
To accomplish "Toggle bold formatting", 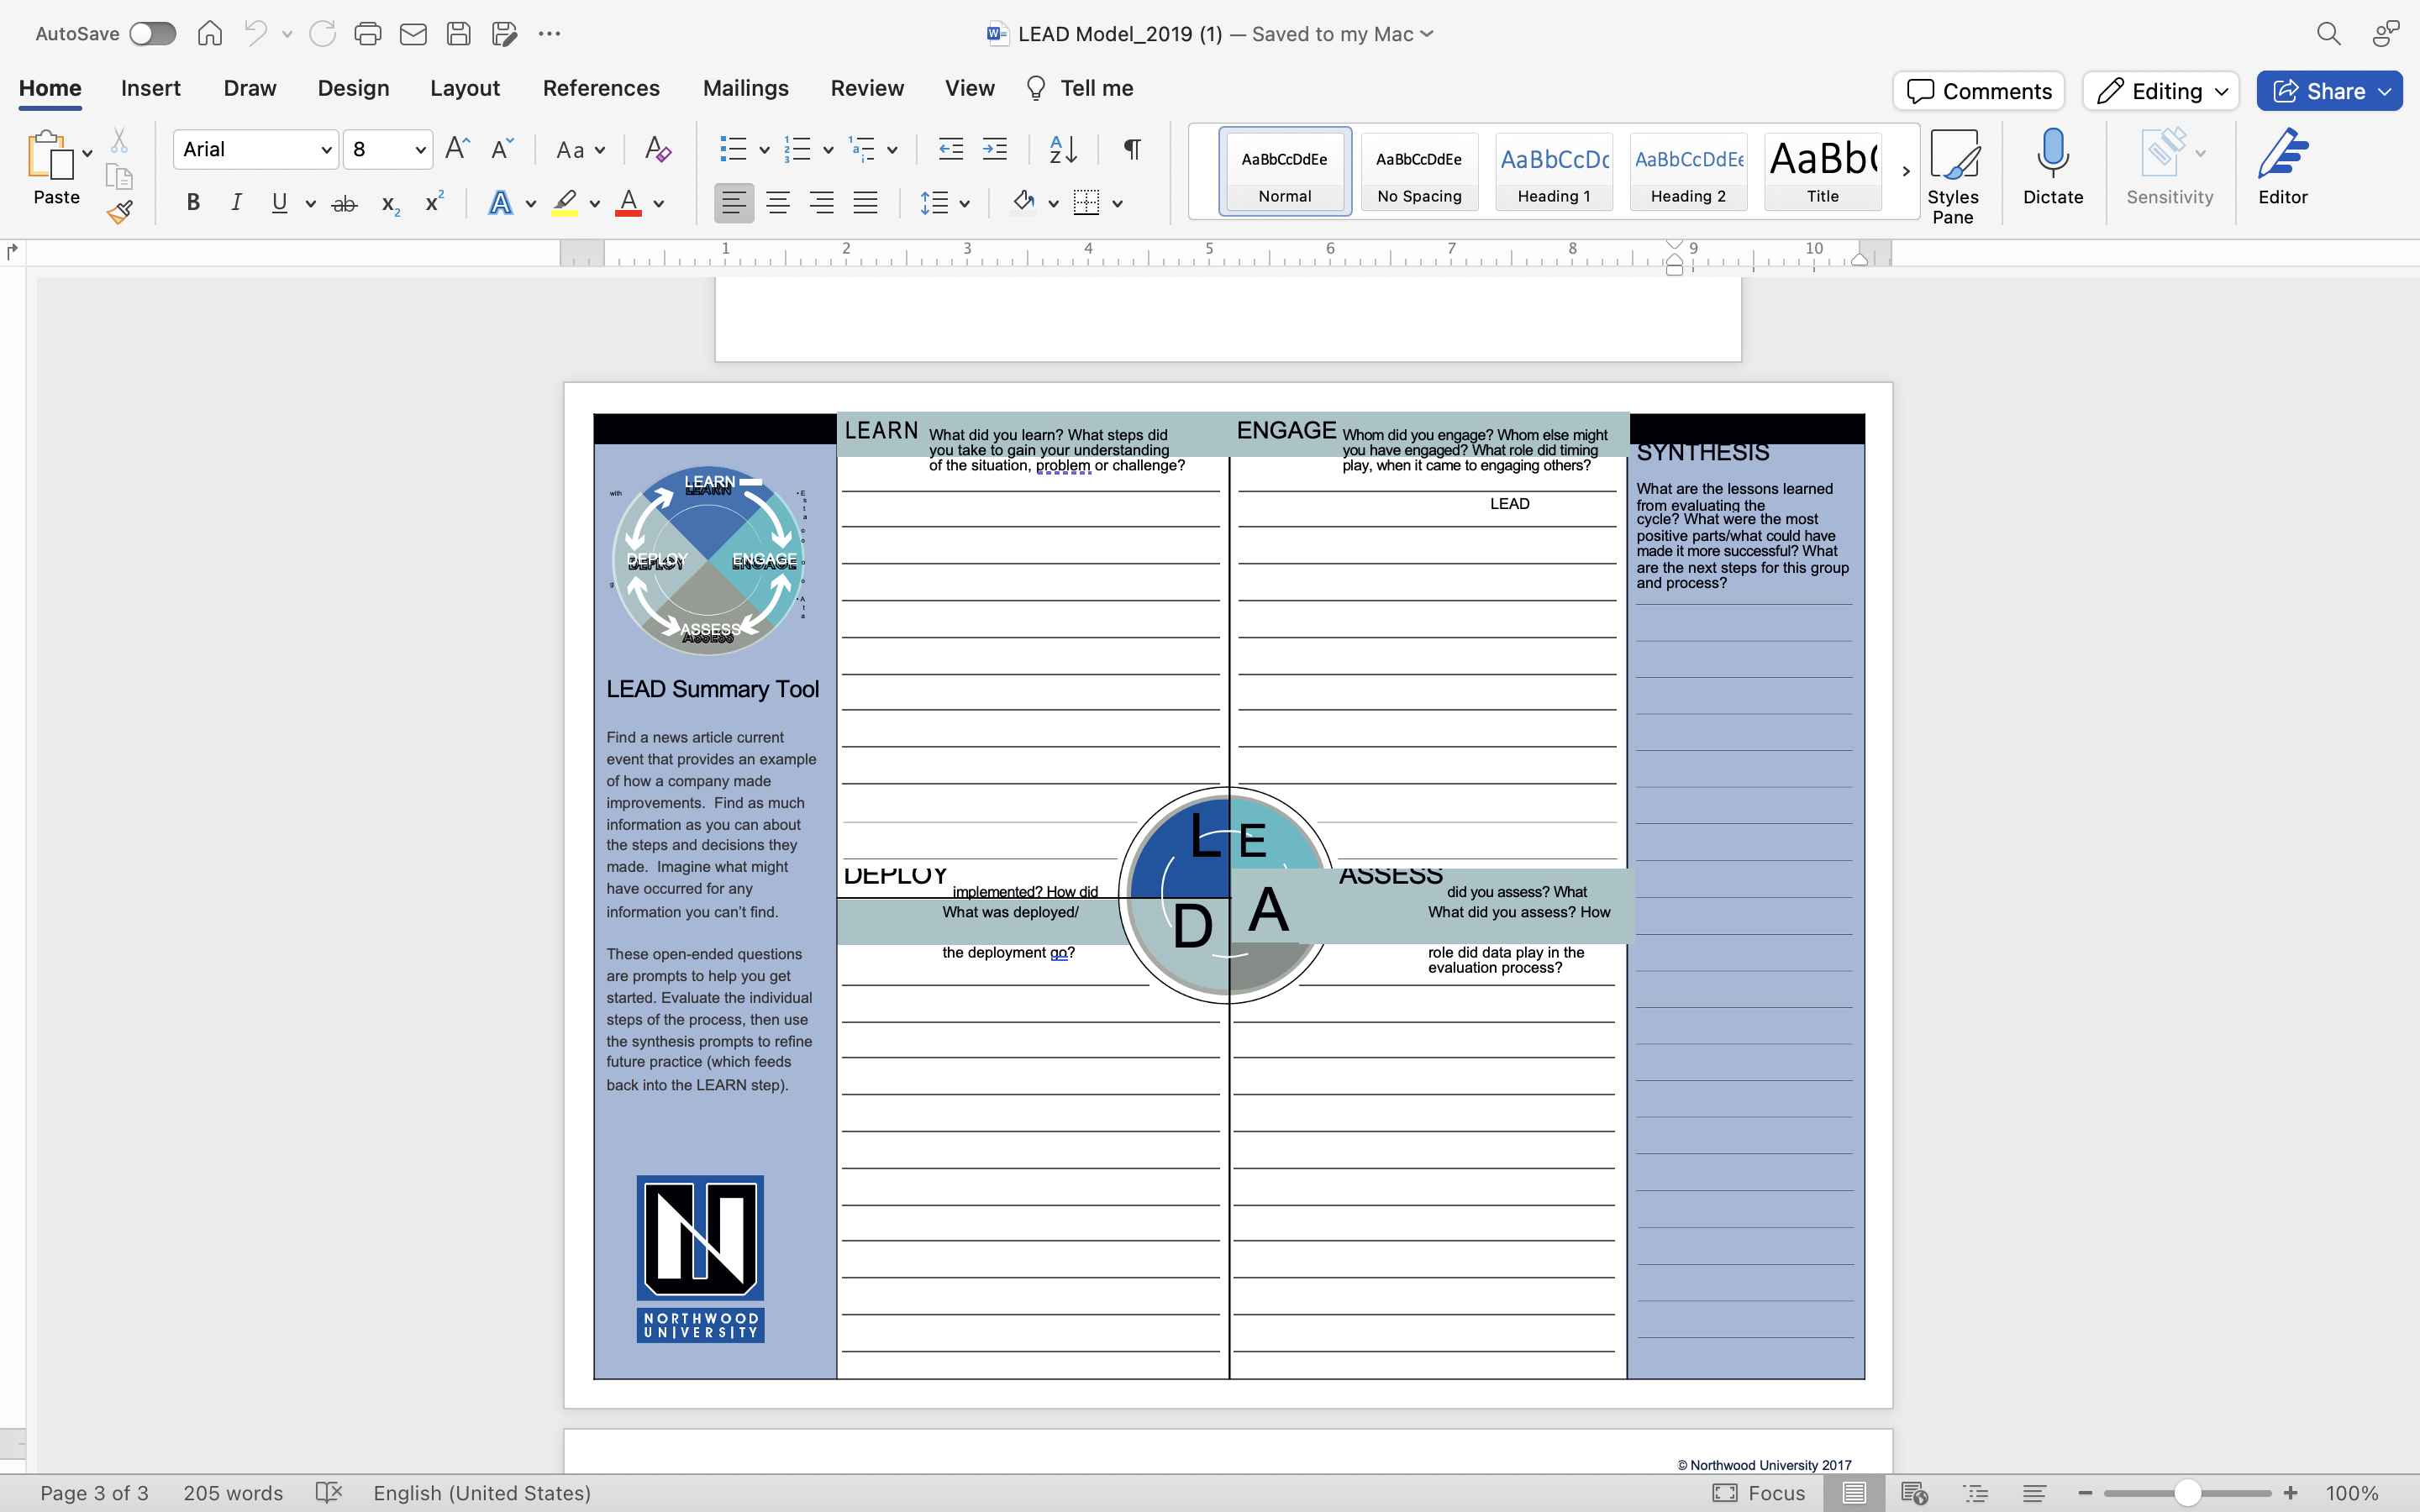I will pos(193,203).
